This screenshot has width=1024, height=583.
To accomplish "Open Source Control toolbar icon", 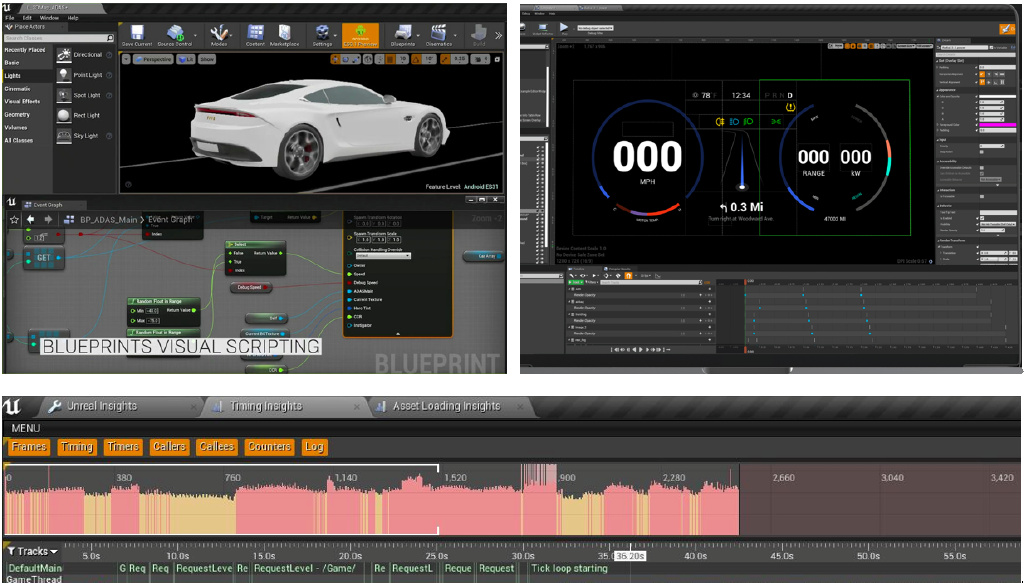I will (x=174, y=35).
